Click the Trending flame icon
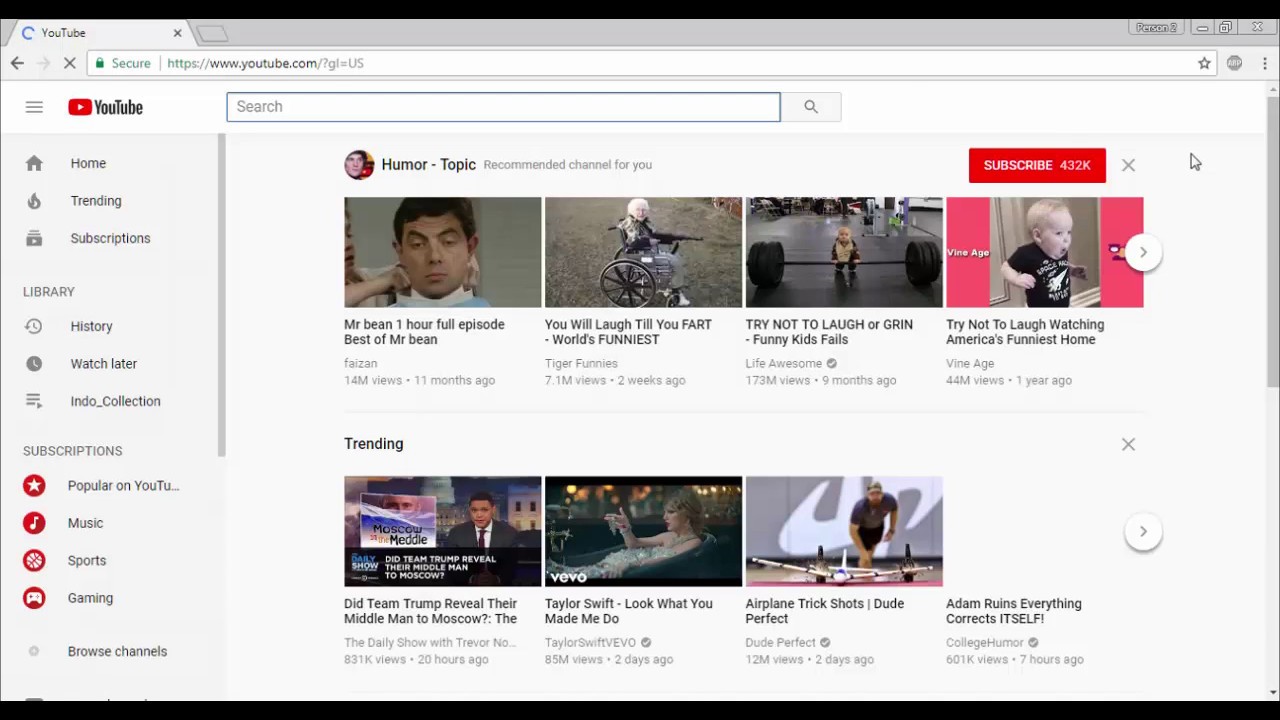The height and width of the screenshot is (720, 1280). click(34, 201)
